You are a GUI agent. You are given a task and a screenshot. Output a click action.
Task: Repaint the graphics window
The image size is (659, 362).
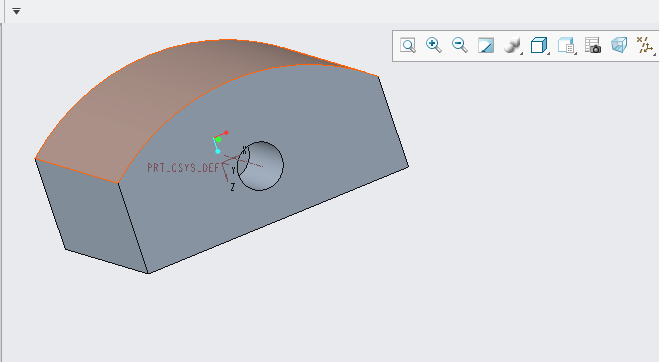pos(486,45)
